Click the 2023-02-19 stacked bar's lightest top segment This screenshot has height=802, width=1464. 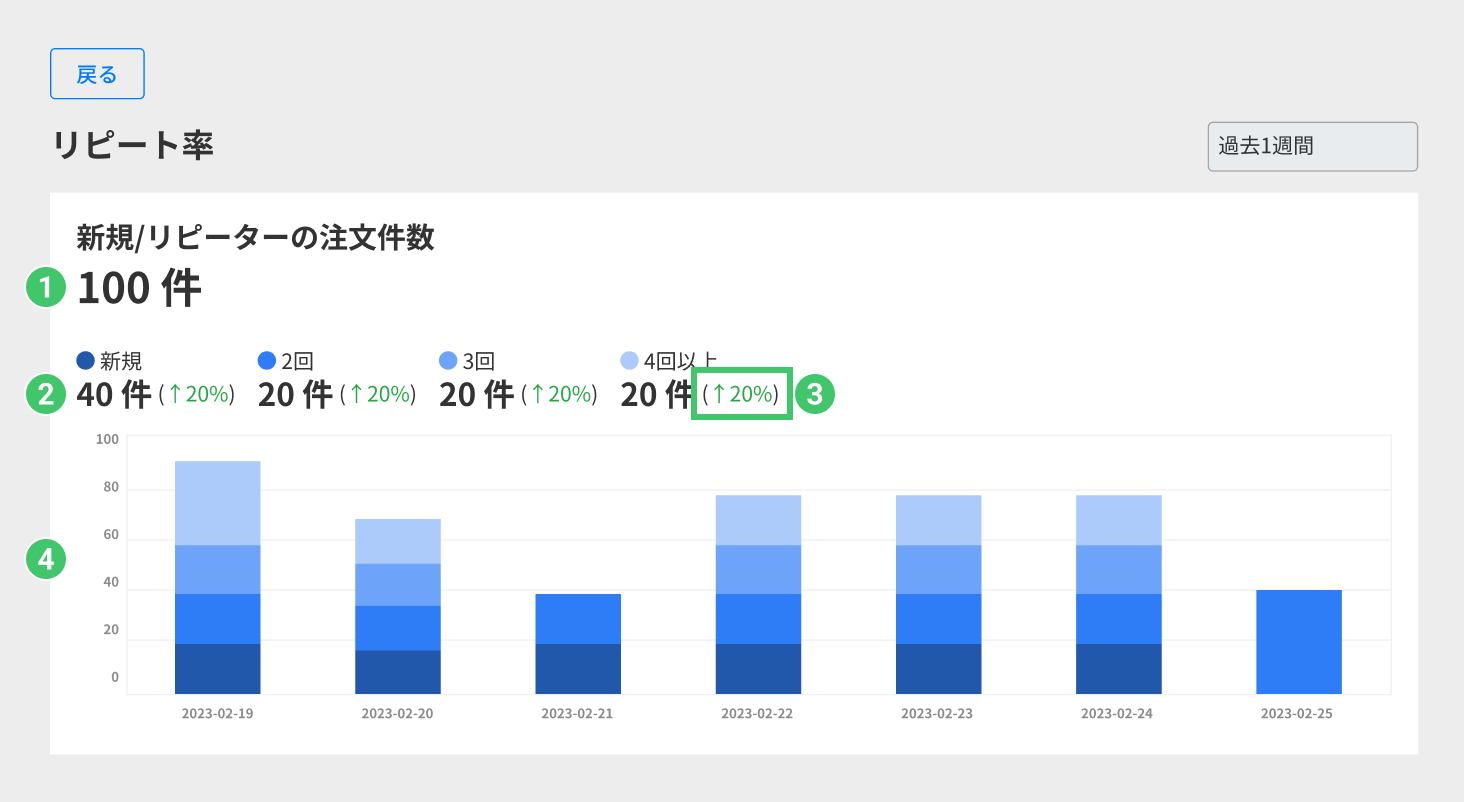(217, 503)
